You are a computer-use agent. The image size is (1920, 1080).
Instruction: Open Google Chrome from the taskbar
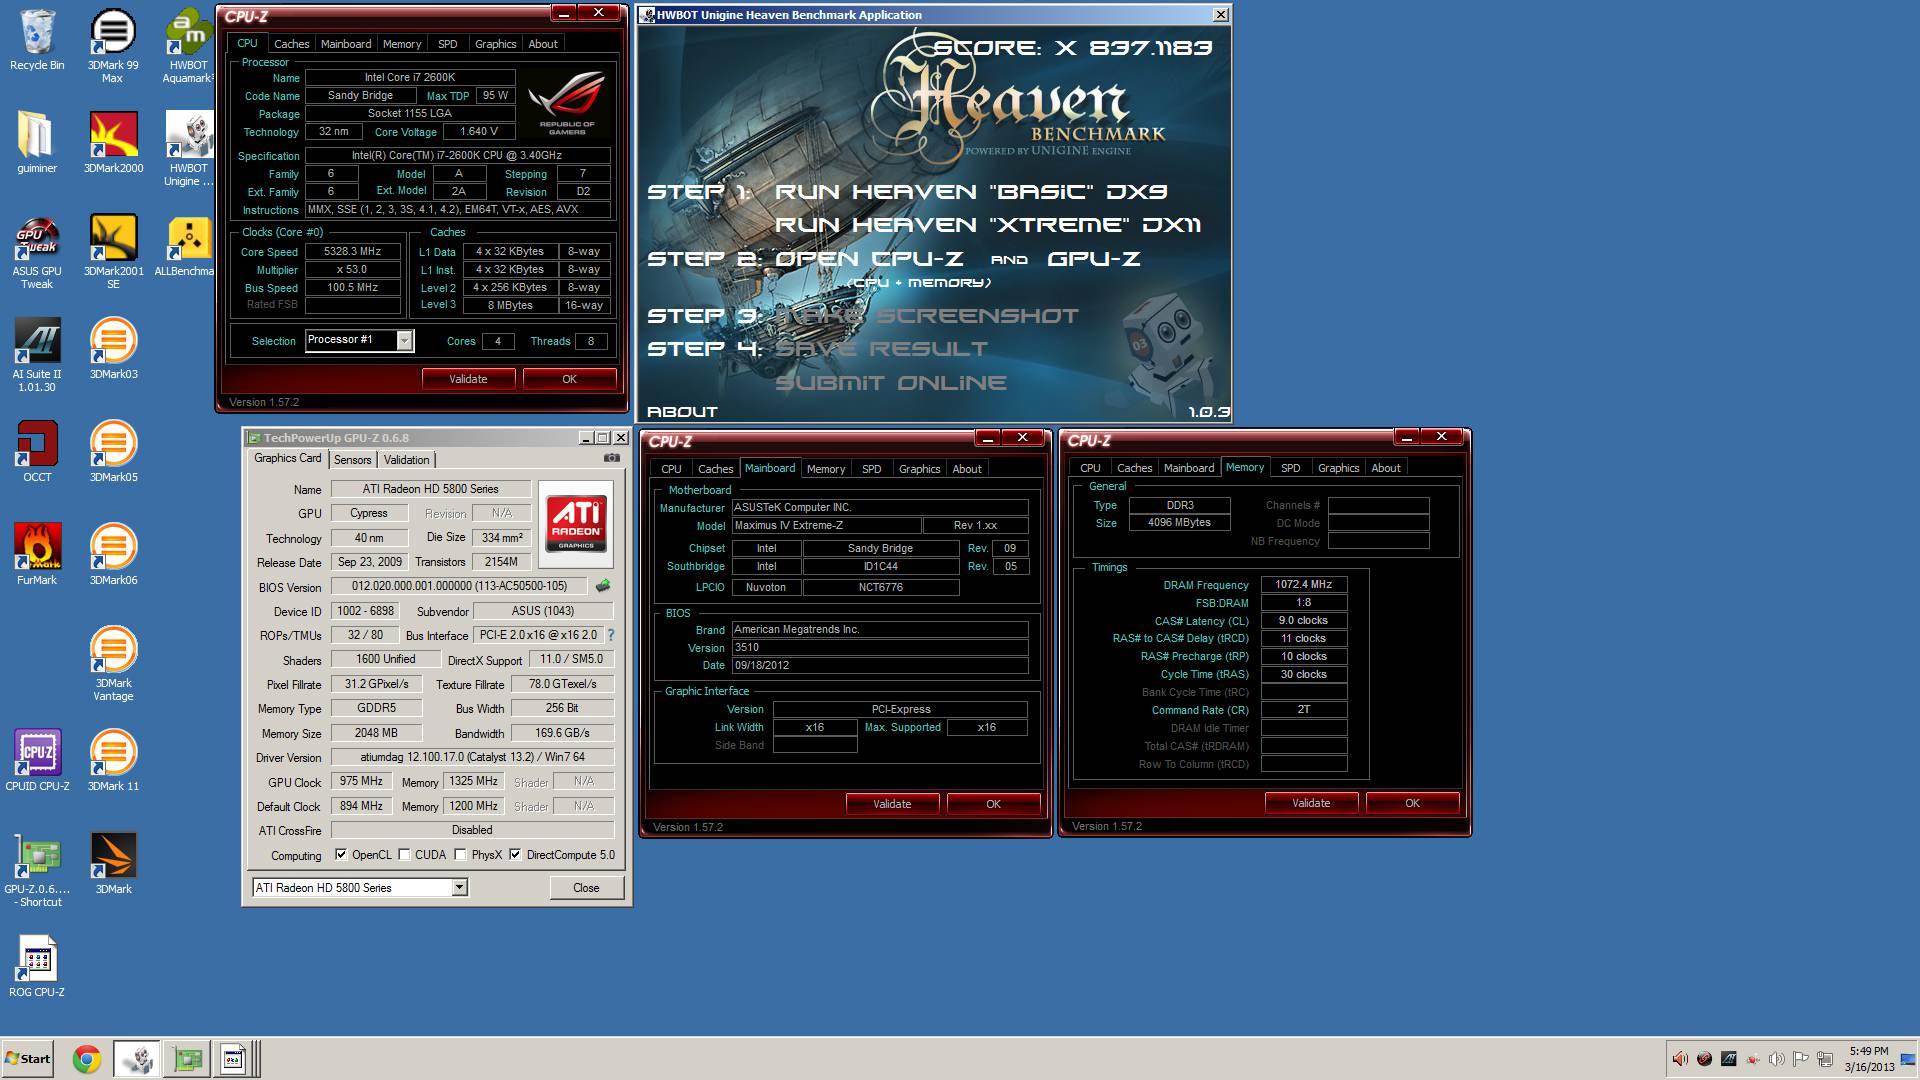pos(87,1059)
